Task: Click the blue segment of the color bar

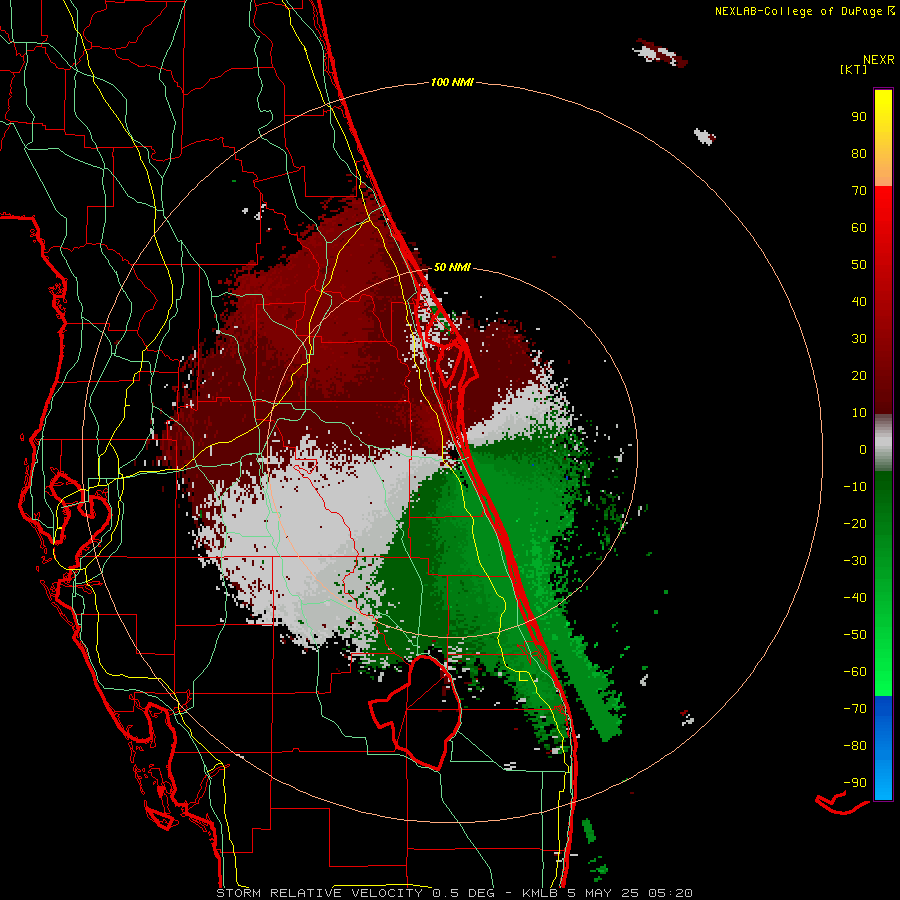Action: (x=883, y=748)
